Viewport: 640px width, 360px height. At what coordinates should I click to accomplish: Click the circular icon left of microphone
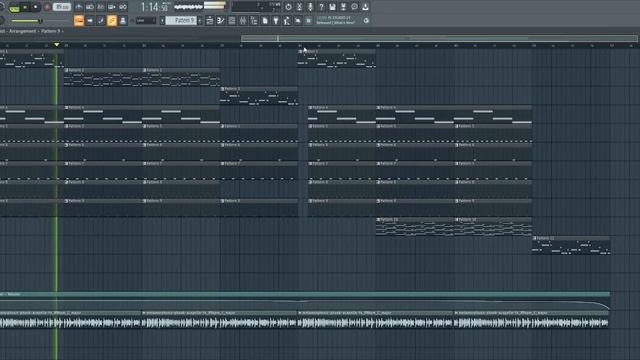point(288,7)
